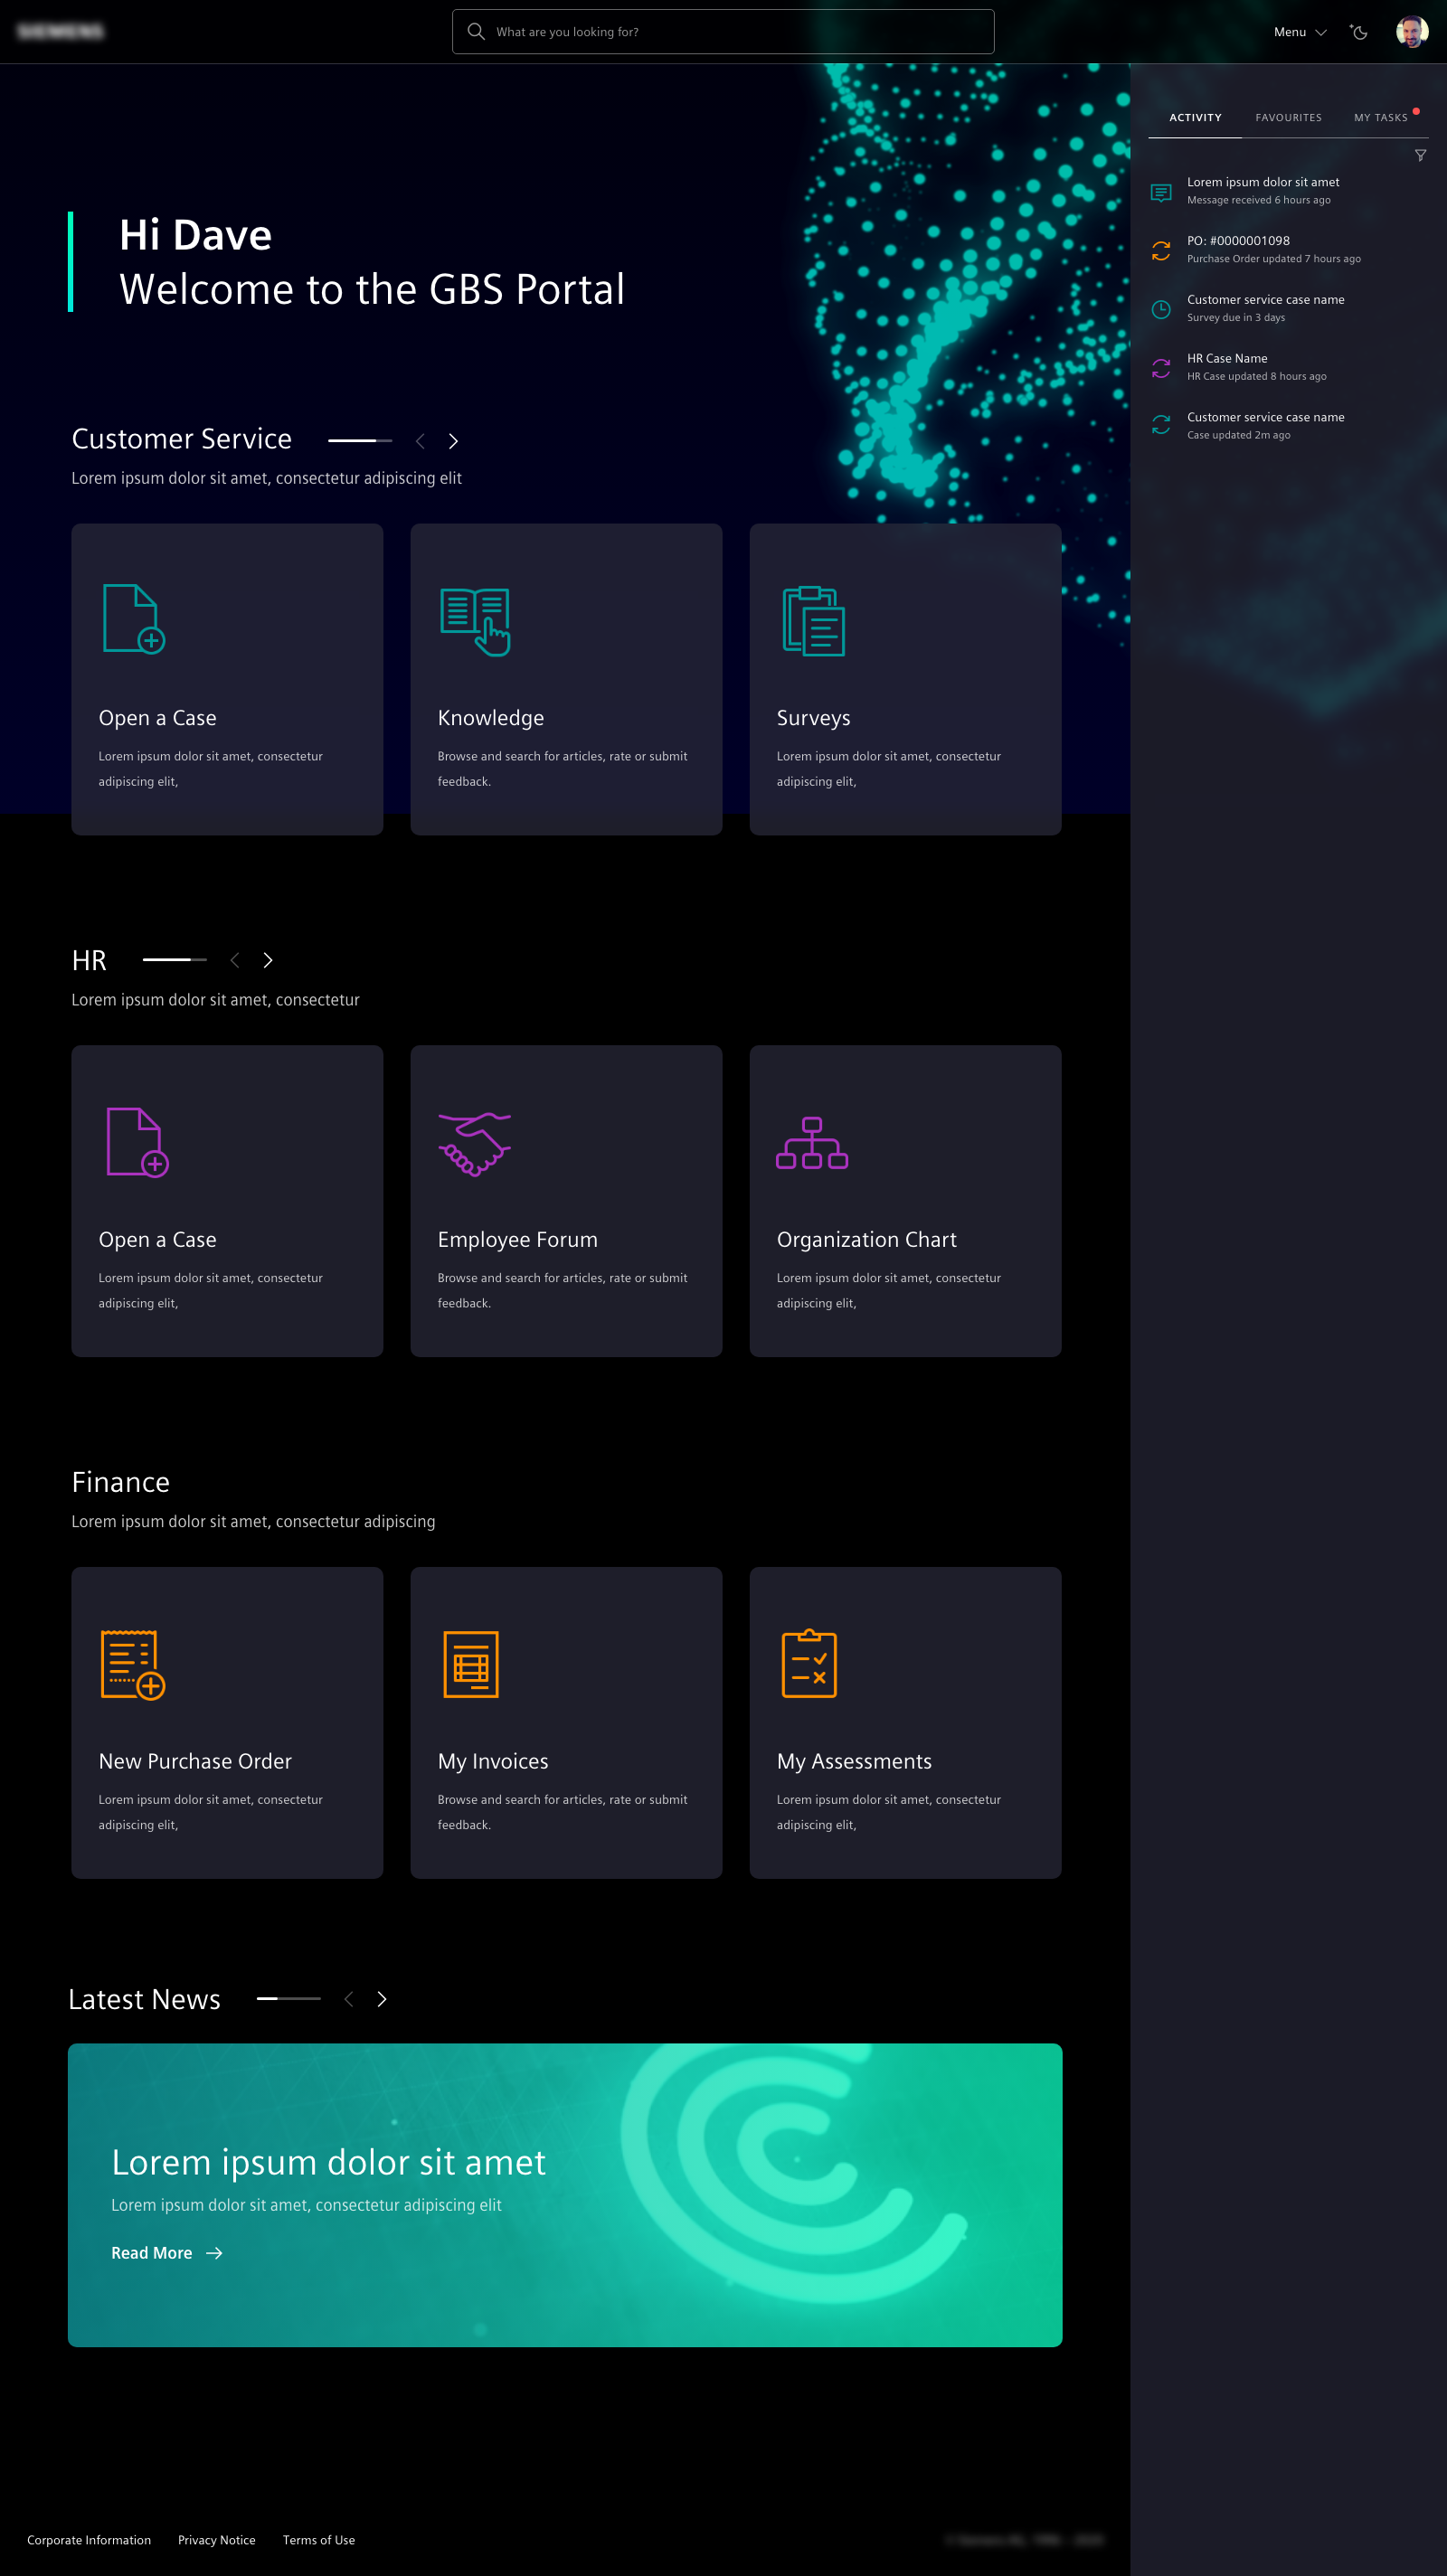Image resolution: width=1447 pixels, height=2576 pixels.
Task: Click the search input field
Action: point(723,32)
